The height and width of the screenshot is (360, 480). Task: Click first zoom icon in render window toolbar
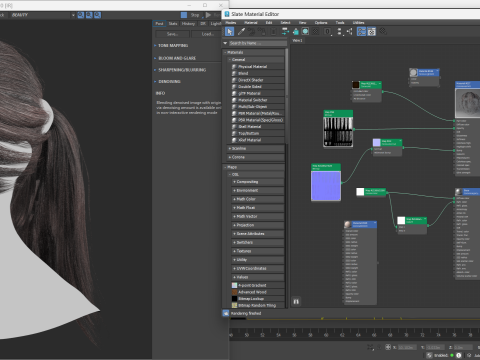click(81, 15)
